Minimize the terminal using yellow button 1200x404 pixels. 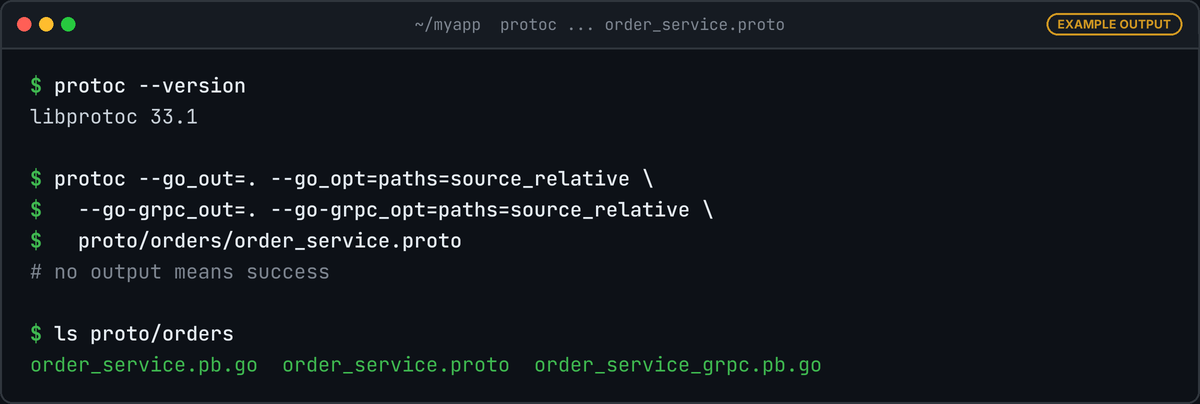click(x=46, y=24)
